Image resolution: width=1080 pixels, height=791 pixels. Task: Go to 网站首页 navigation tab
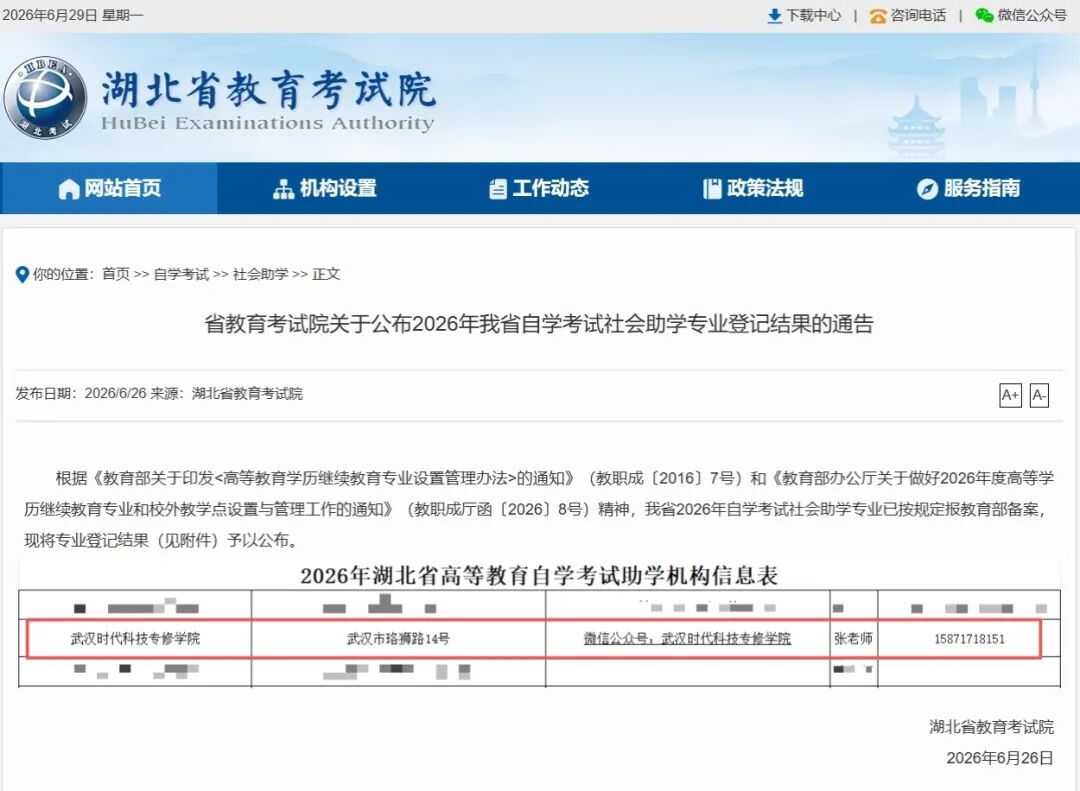coord(109,188)
